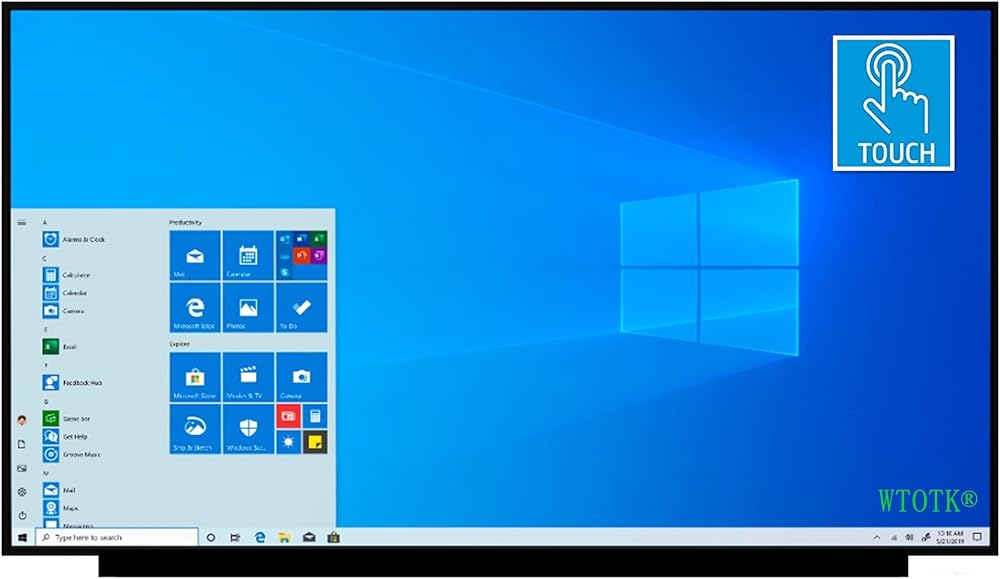Open the Store bag pinned to the taskbar
The height and width of the screenshot is (579, 1000).
(x=334, y=538)
